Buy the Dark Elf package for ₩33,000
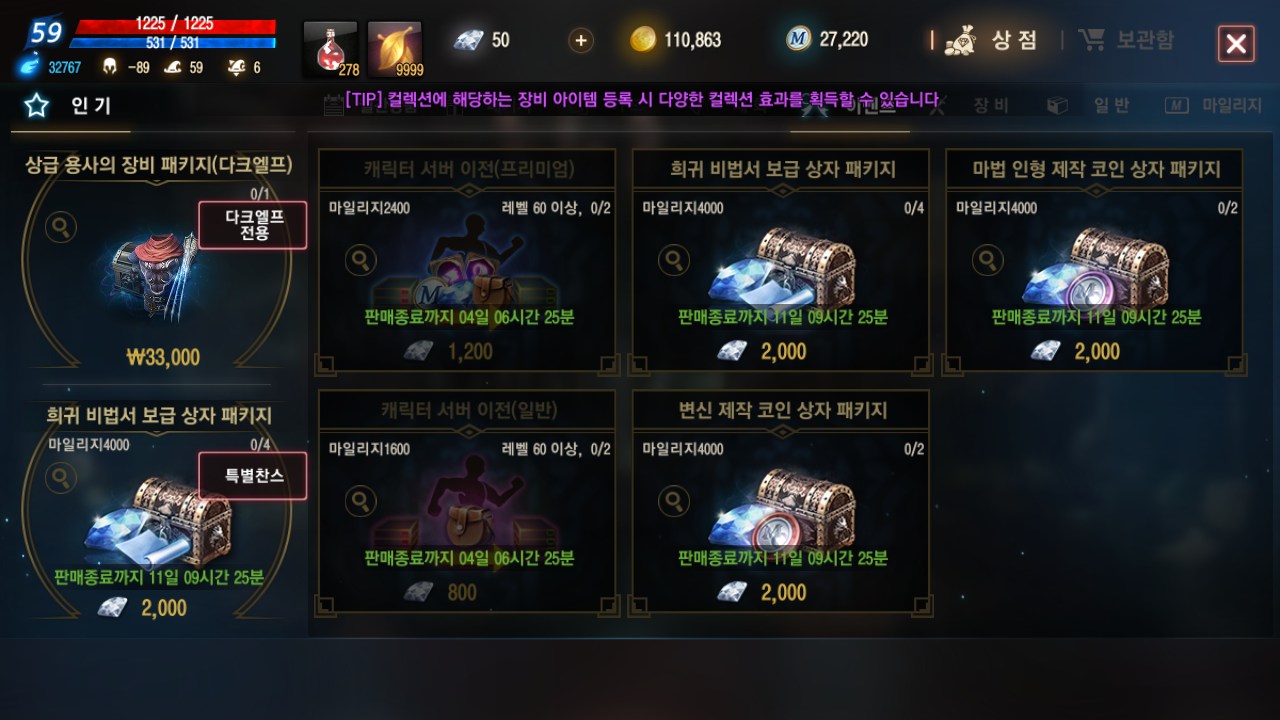 pos(164,357)
